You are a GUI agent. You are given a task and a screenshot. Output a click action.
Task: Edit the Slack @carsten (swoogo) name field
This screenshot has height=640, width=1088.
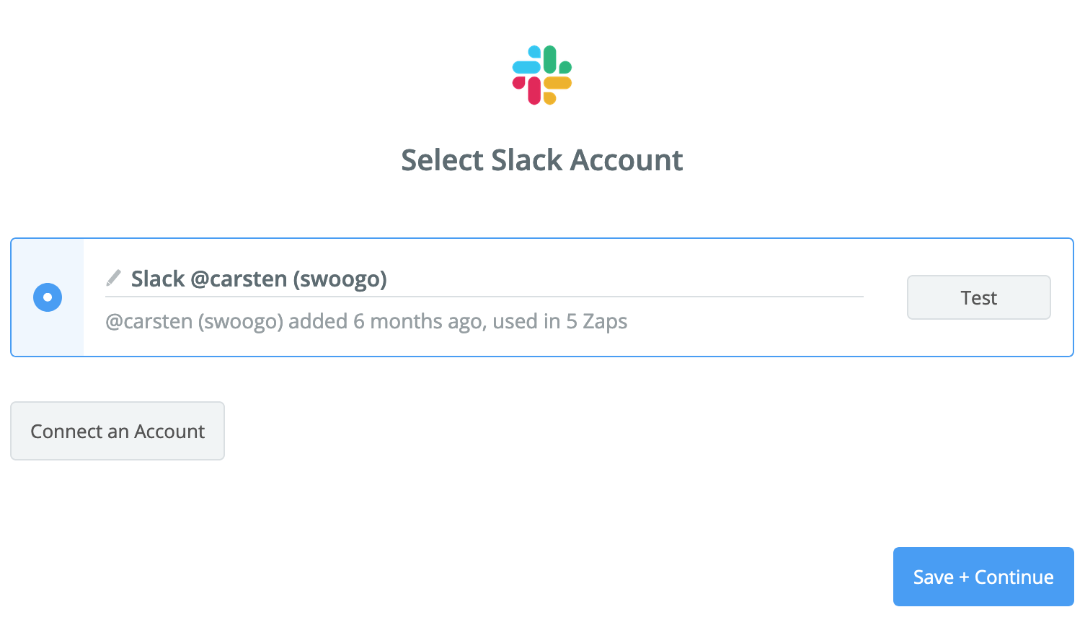pyautogui.click(x=484, y=279)
